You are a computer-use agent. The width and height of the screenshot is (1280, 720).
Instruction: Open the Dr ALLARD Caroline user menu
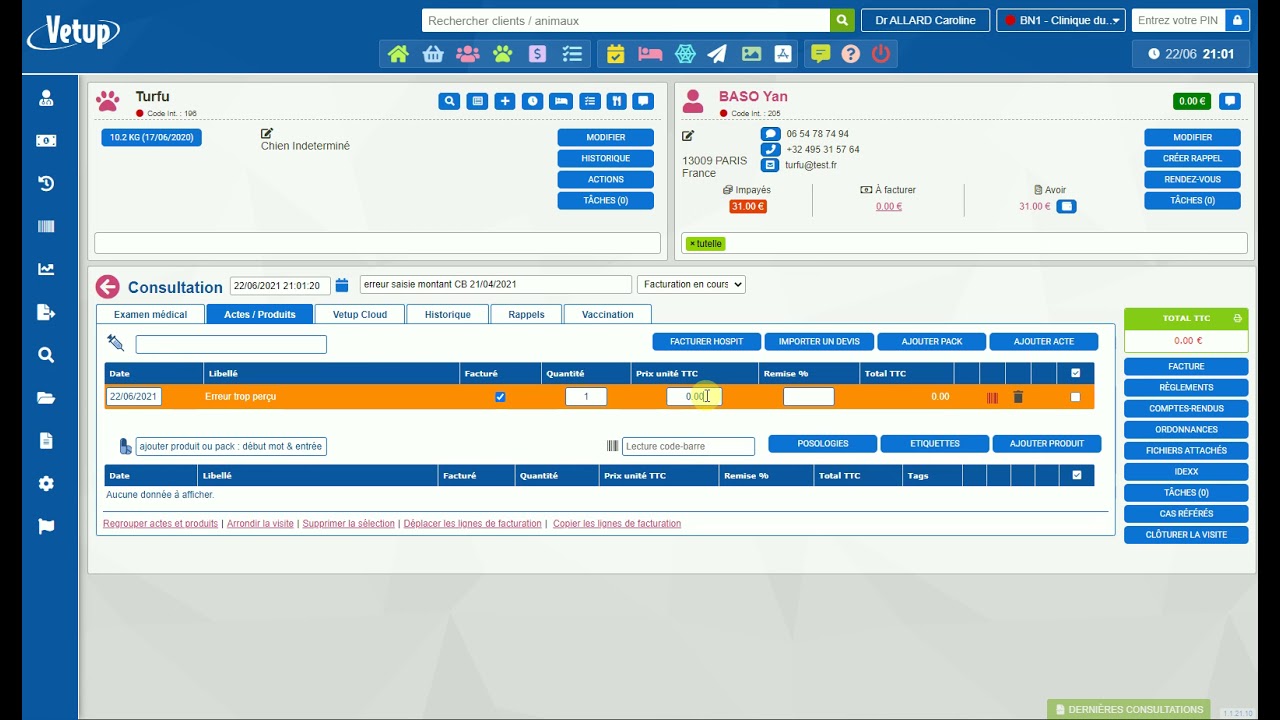925,20
